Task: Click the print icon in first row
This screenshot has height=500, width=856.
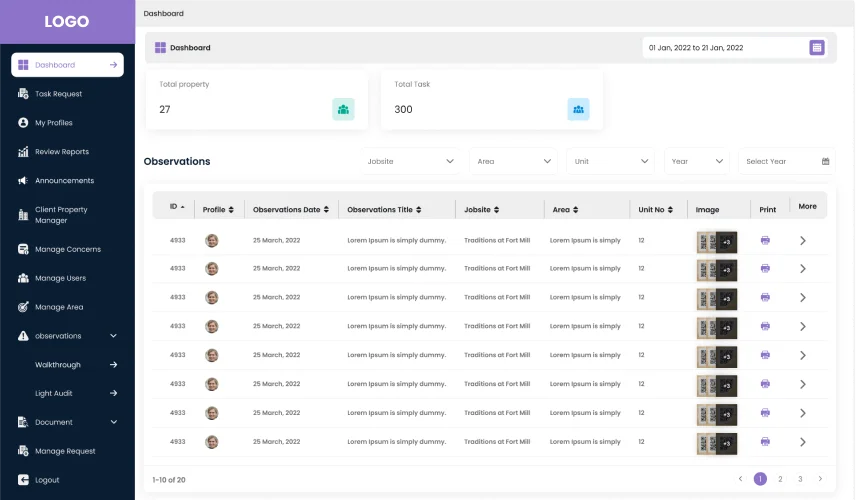Action: pos(765,240)
